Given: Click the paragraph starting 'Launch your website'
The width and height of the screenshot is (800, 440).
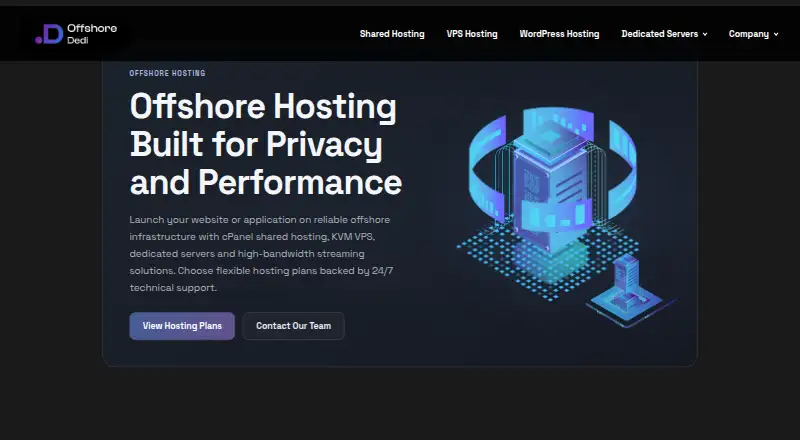Looking at the screenshot, I should 261,254.
